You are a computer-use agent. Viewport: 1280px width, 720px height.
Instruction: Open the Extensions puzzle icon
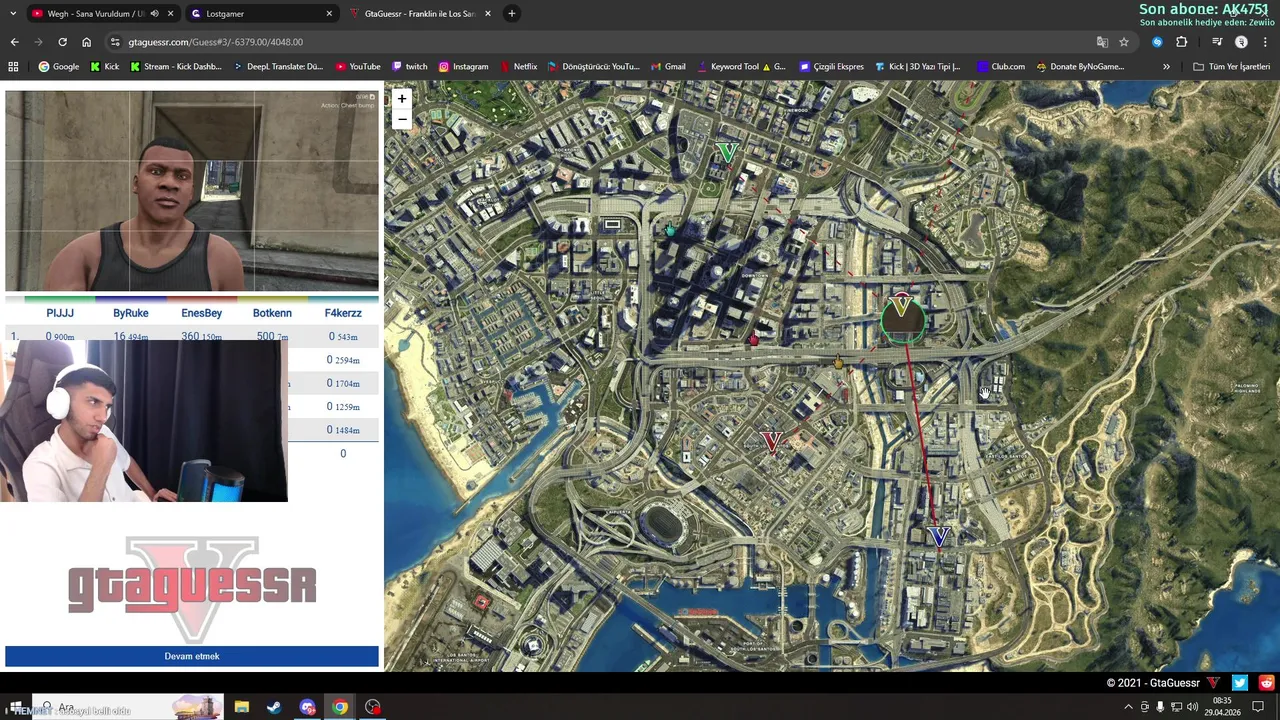pos(1181,42)
